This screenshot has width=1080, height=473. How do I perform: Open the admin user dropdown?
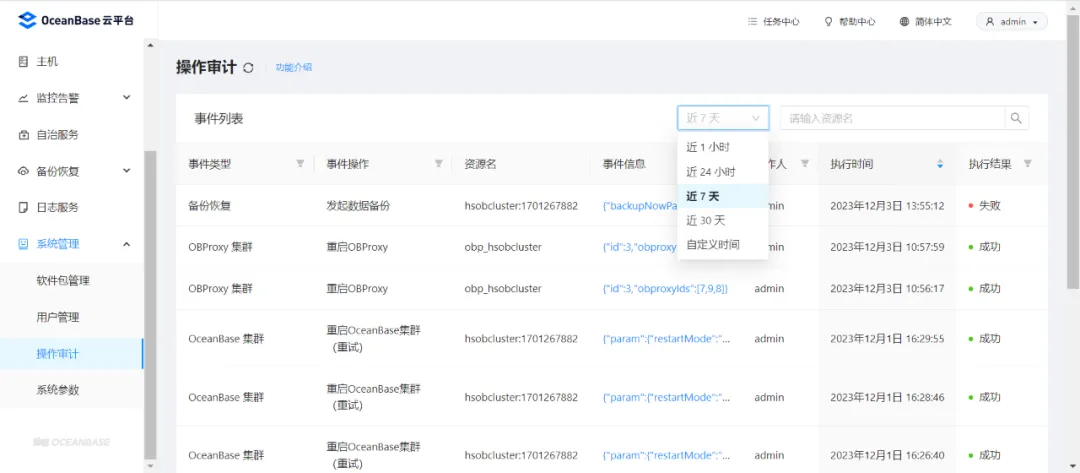(1011, 21)
